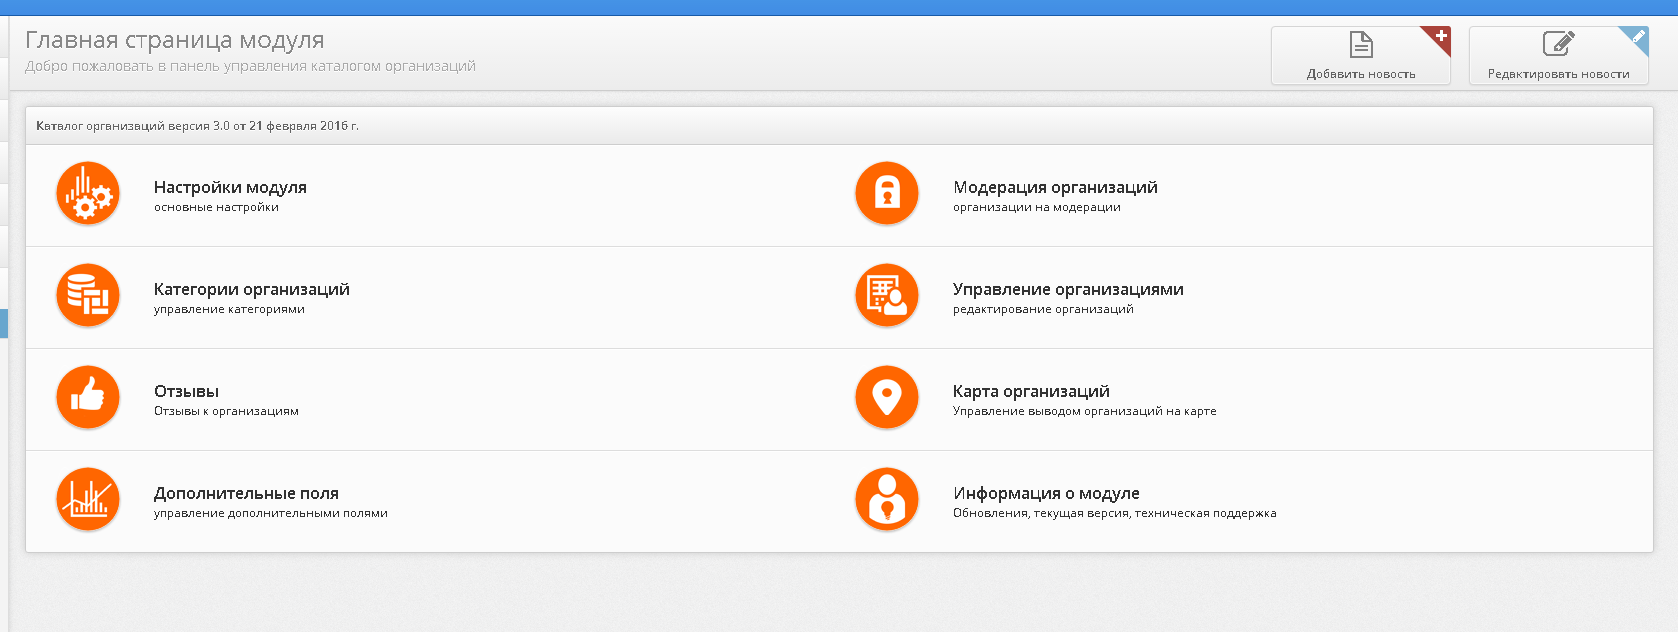This screenshot has height=632, width=1678.
Task: Click the Редактировать новости button
Action: click(x=1559, y=56)
